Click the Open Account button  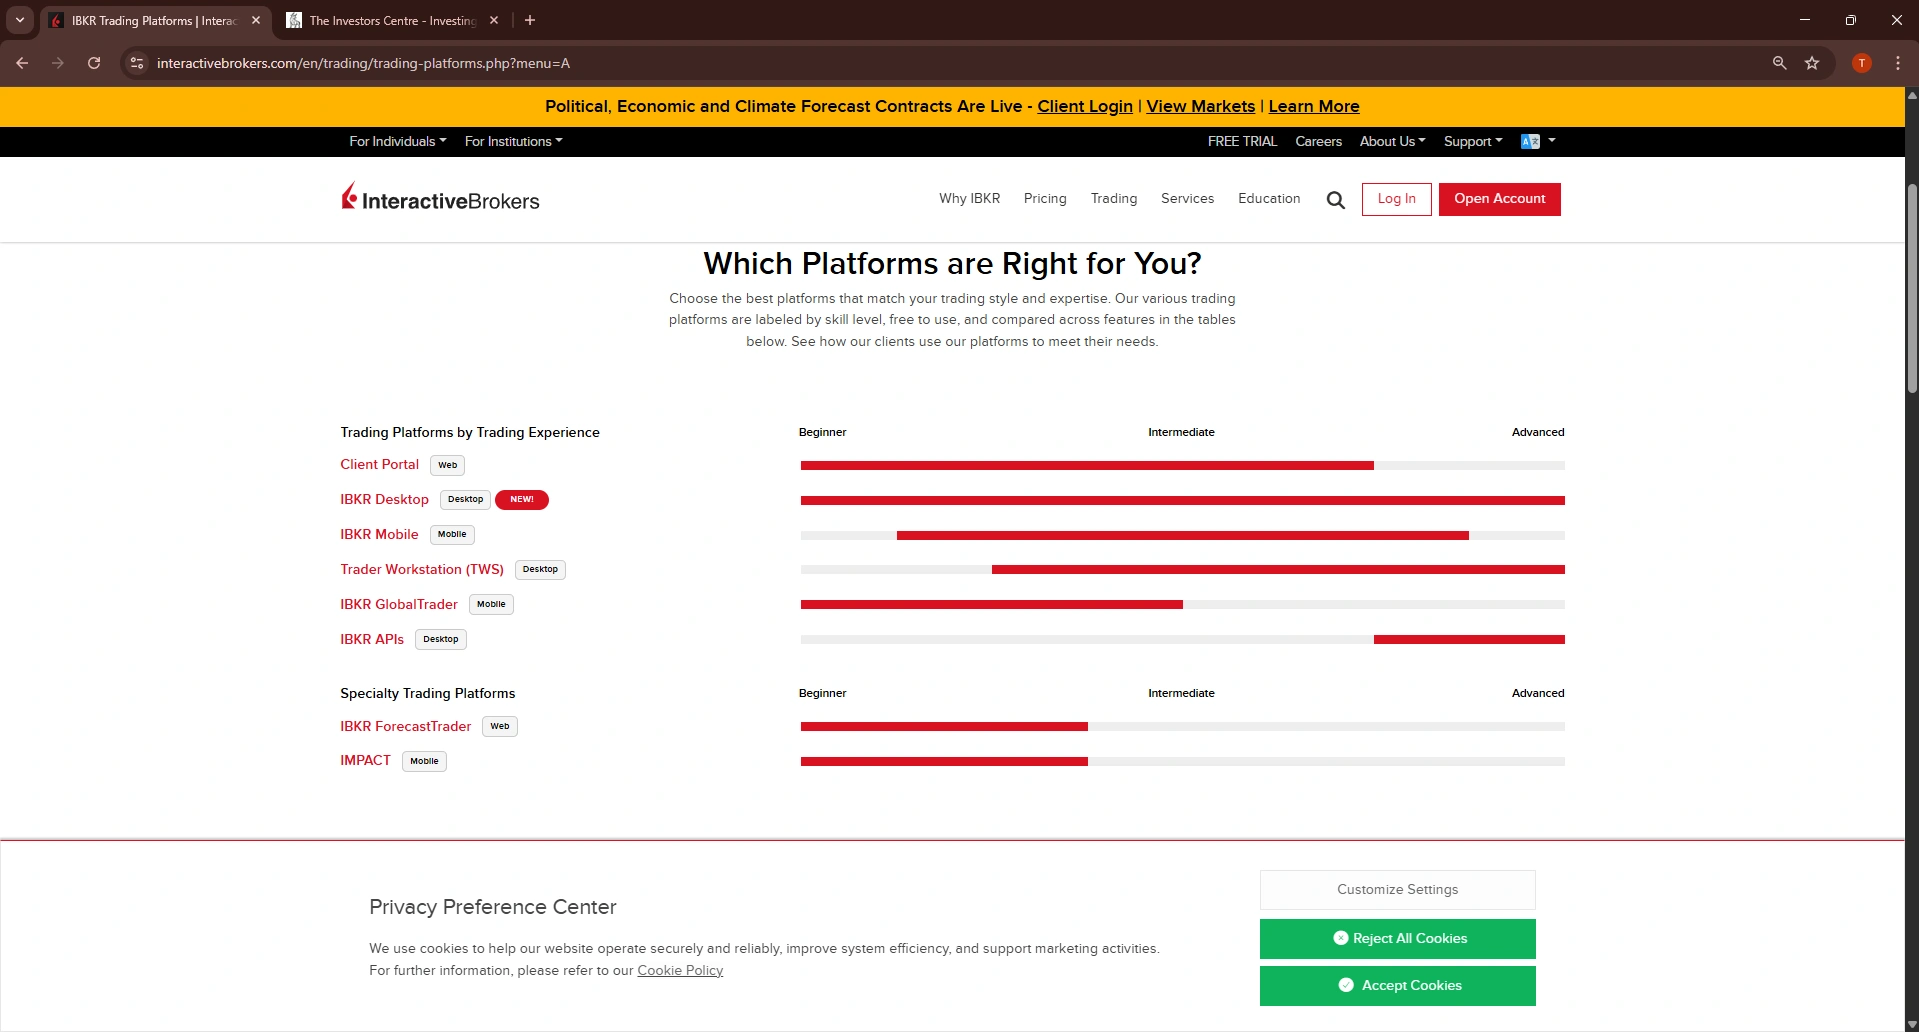pyautogui.click(x=1499, y=199)
